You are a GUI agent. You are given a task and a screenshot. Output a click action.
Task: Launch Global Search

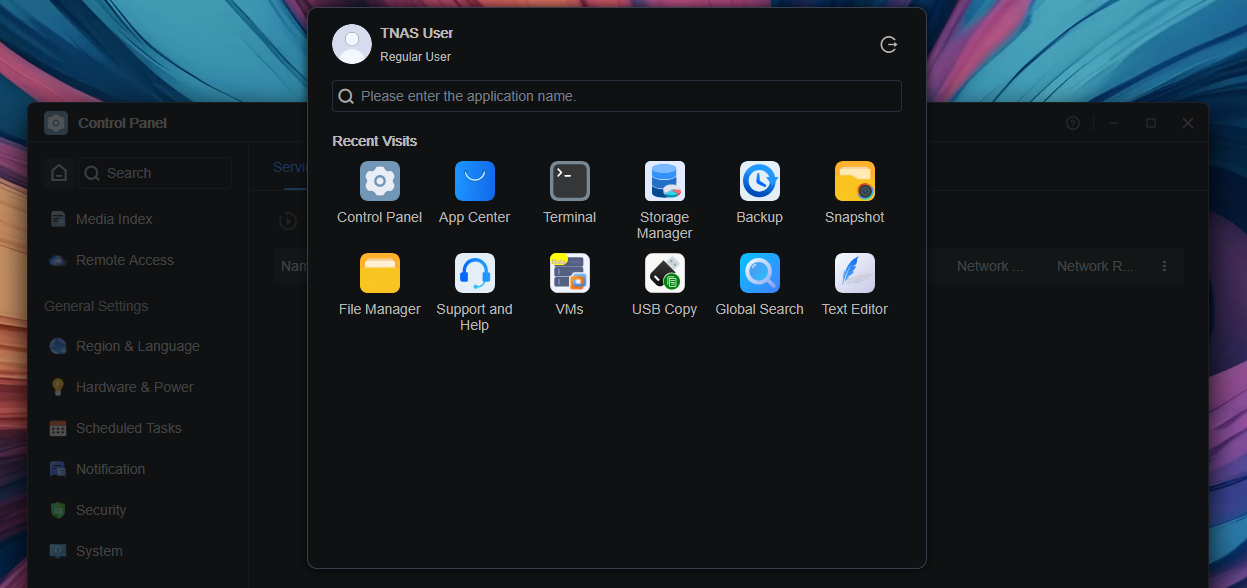pos(759,273)
